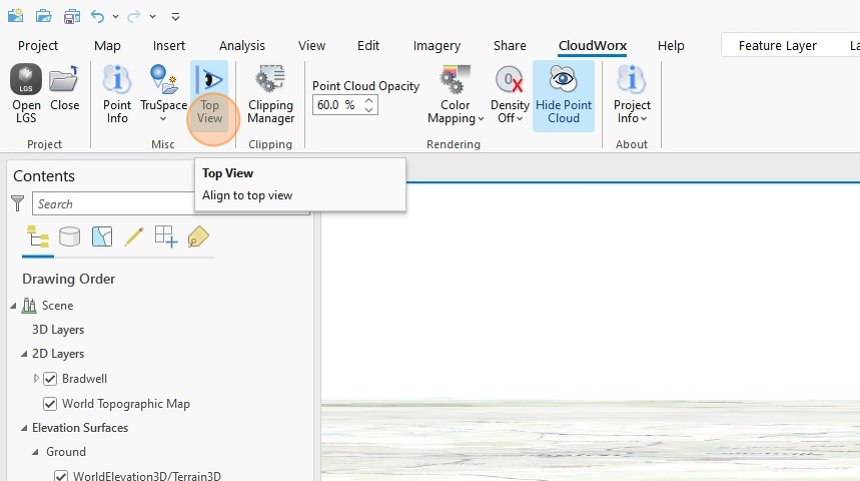
Task: Open the Undo history dropdown arrow
Action: (115, 17)
